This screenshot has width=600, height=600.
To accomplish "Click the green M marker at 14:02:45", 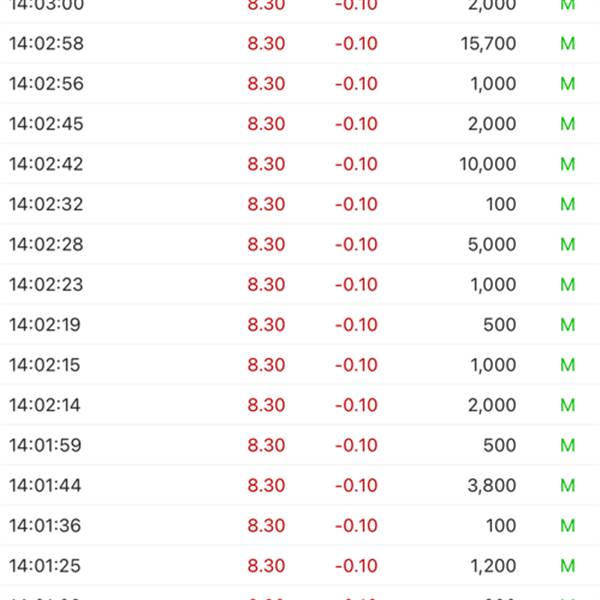I will tap(567, 124).
